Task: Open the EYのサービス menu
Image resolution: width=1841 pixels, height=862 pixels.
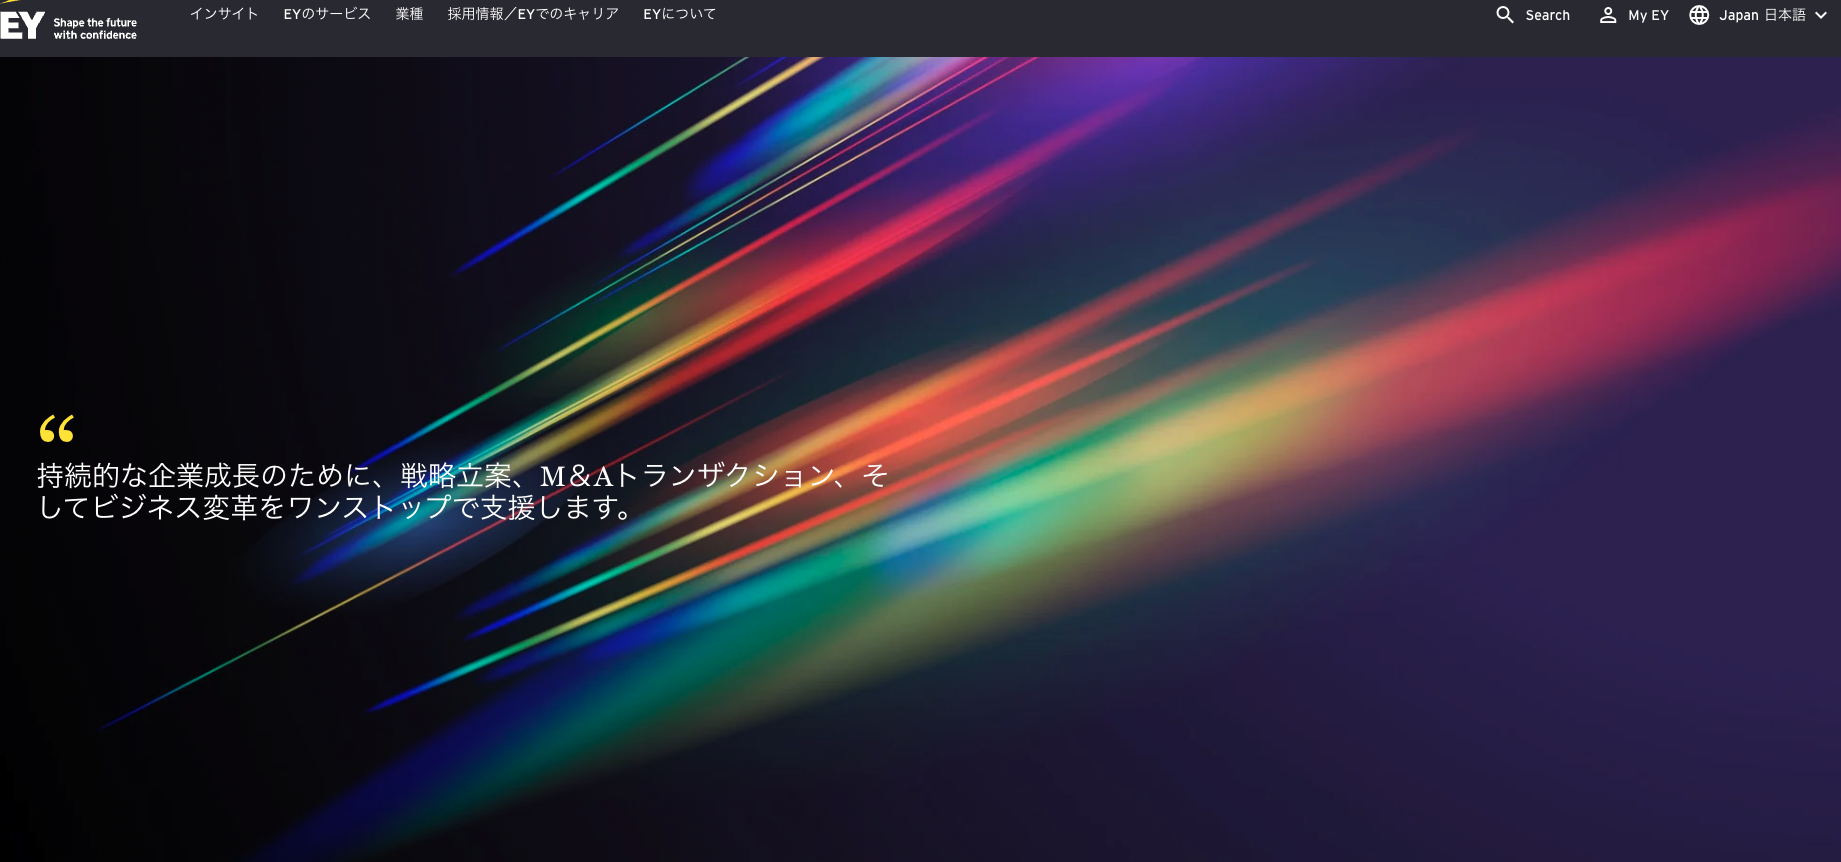Action: pyautogui.click(x=327, y=14)
